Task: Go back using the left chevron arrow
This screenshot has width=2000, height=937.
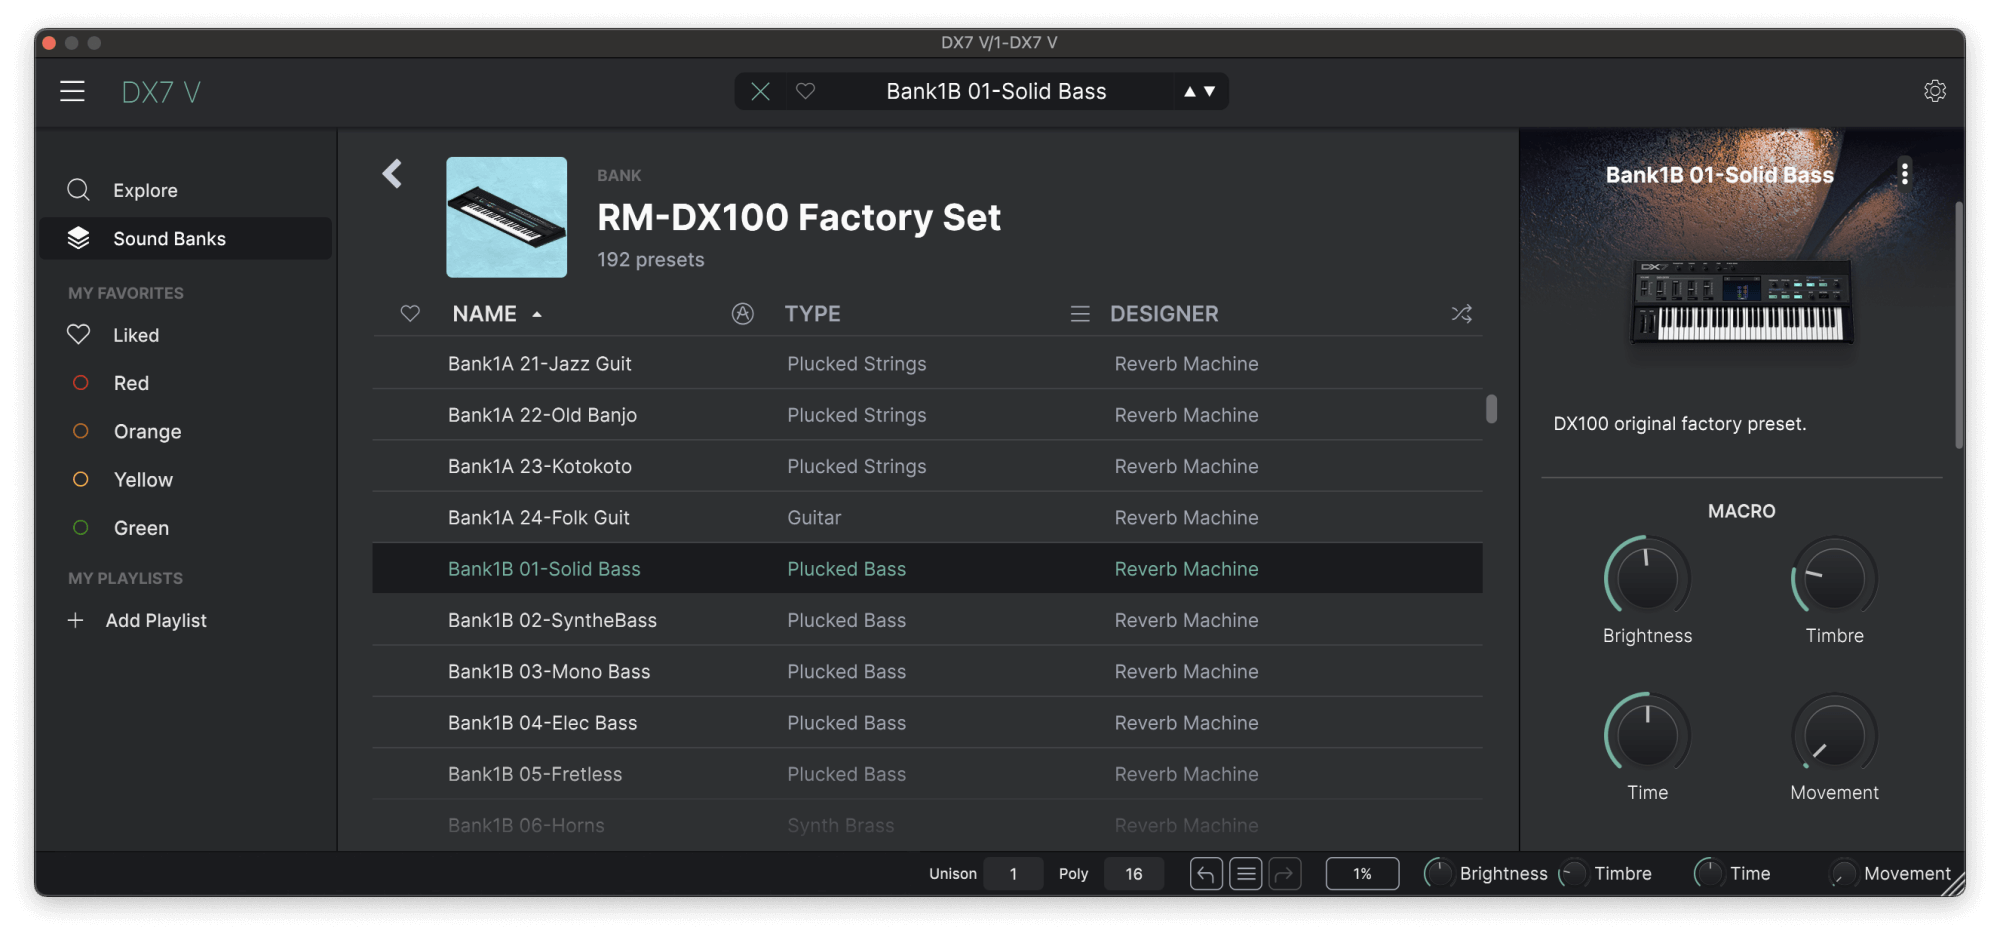Action: point(392,173)
